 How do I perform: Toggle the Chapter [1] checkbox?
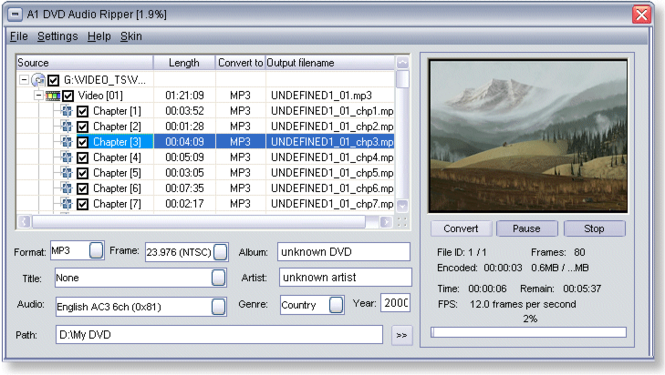tap(83, 112)
